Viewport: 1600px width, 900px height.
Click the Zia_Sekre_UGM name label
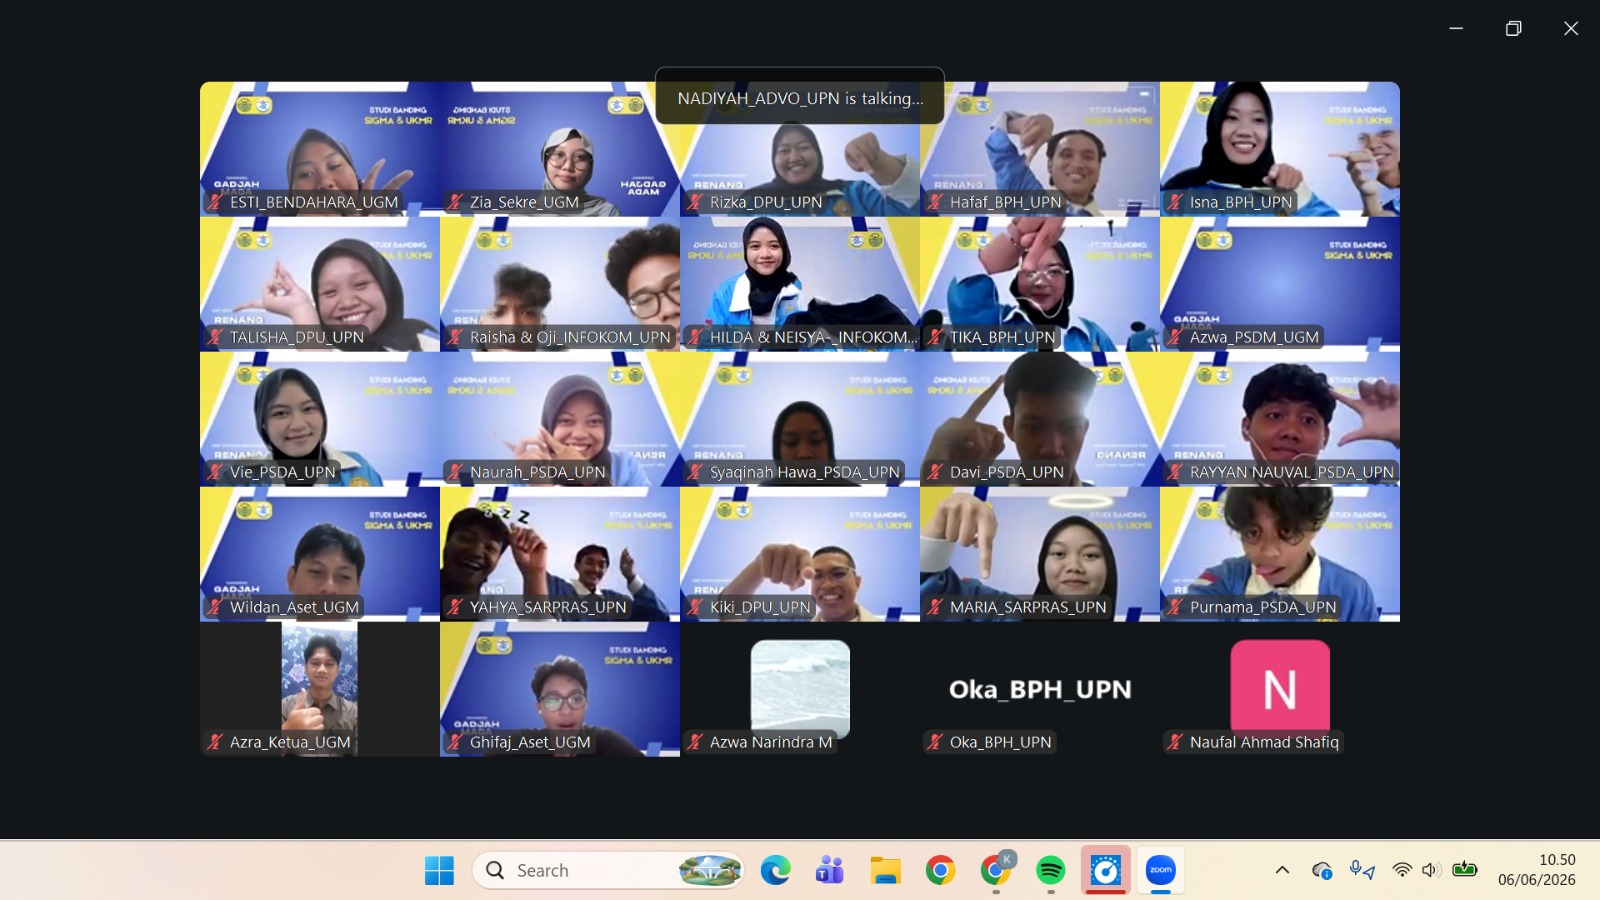524,202
